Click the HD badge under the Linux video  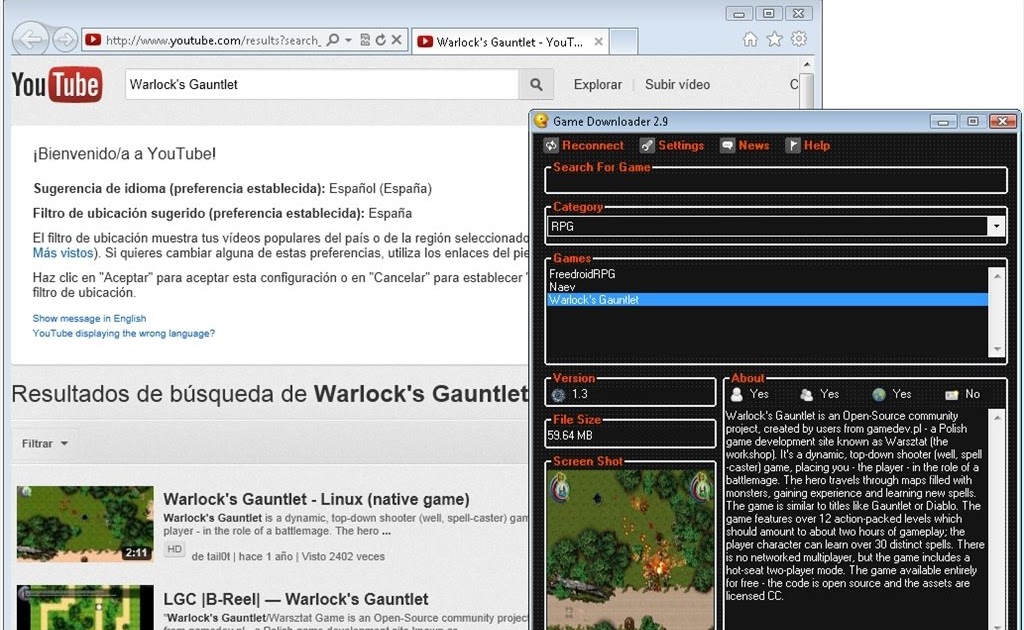click(x=174, y=549)
